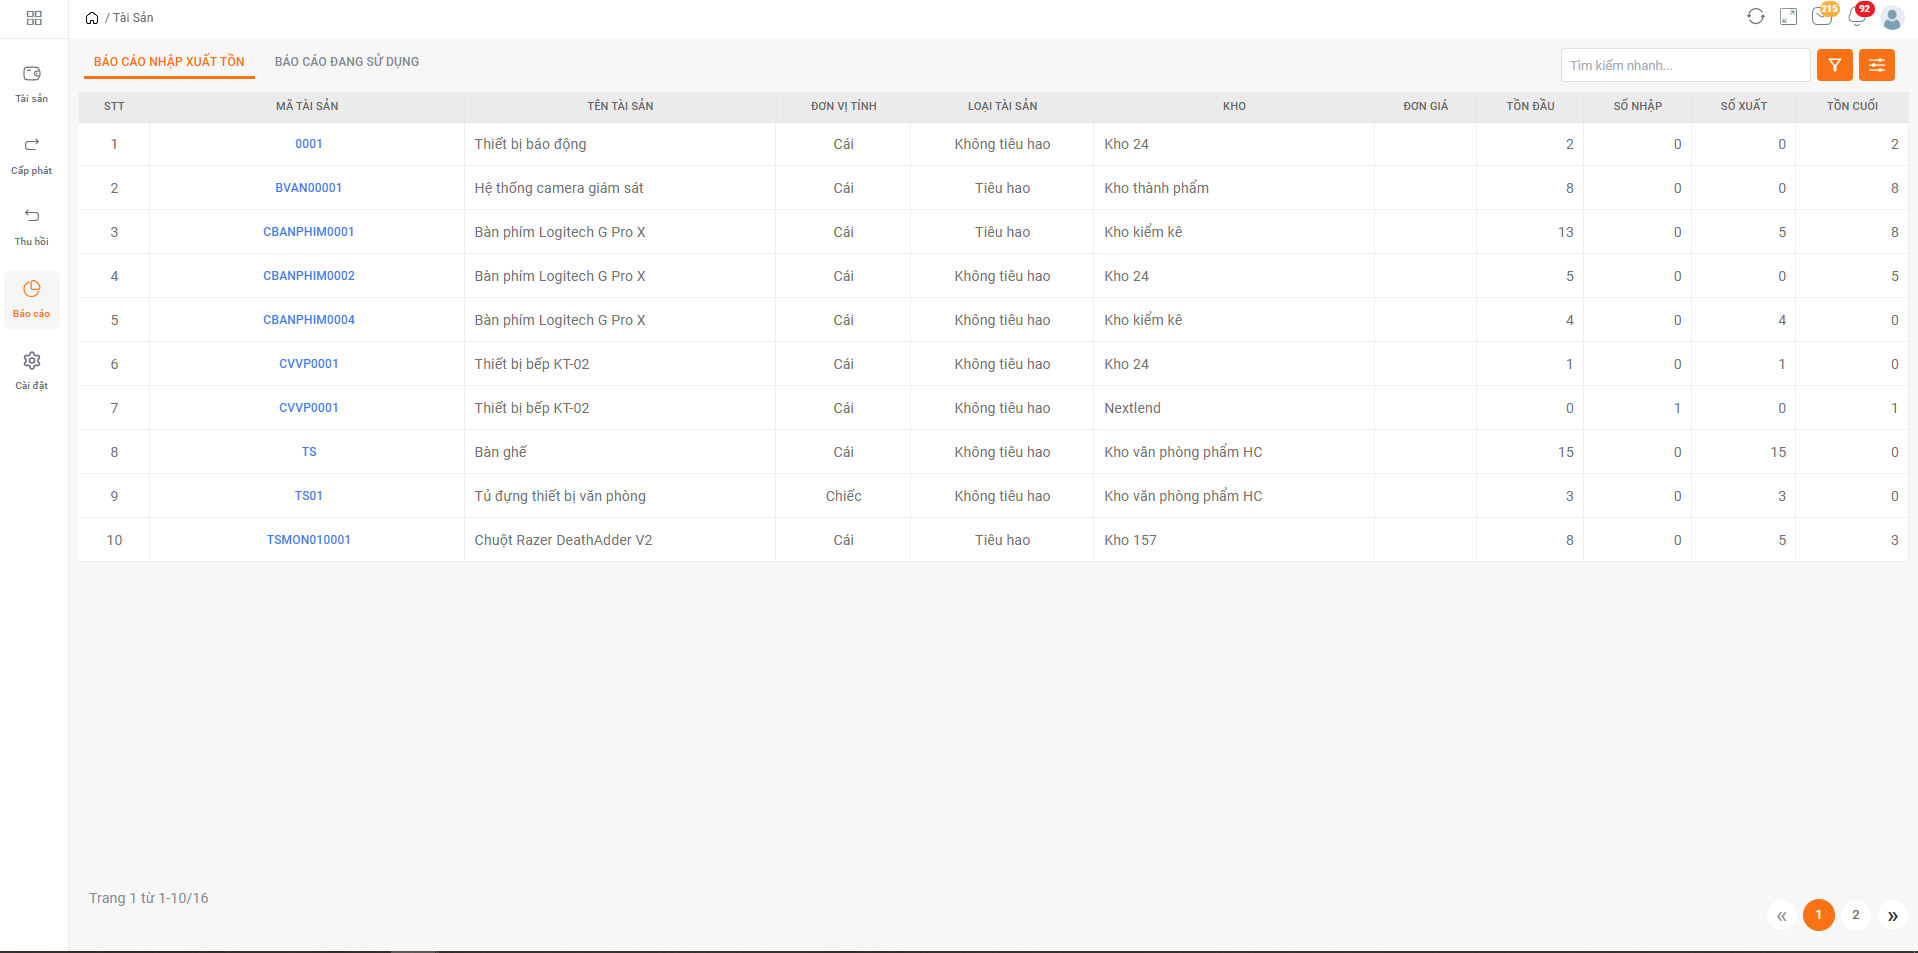Click the refresh icon in header
The height and width of the screenshot is (953, 1918).
point(1755,17)
